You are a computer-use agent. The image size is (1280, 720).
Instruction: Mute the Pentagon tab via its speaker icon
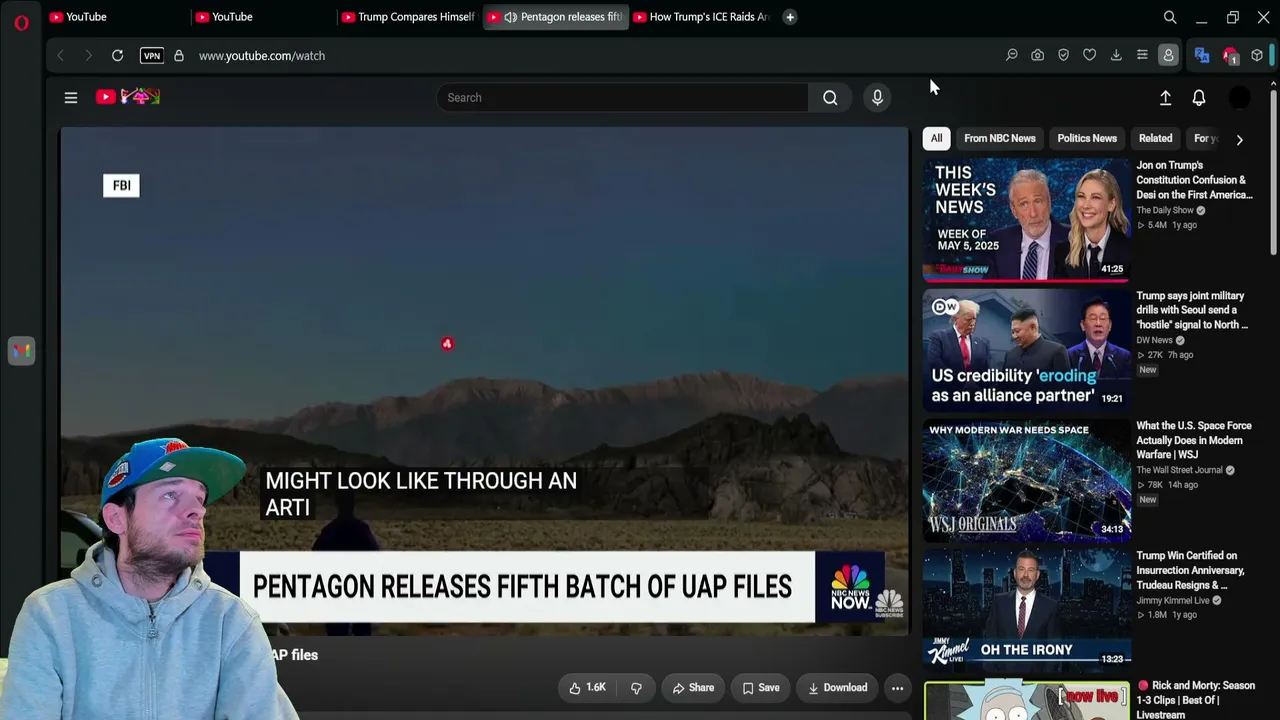tap(510, 17)
